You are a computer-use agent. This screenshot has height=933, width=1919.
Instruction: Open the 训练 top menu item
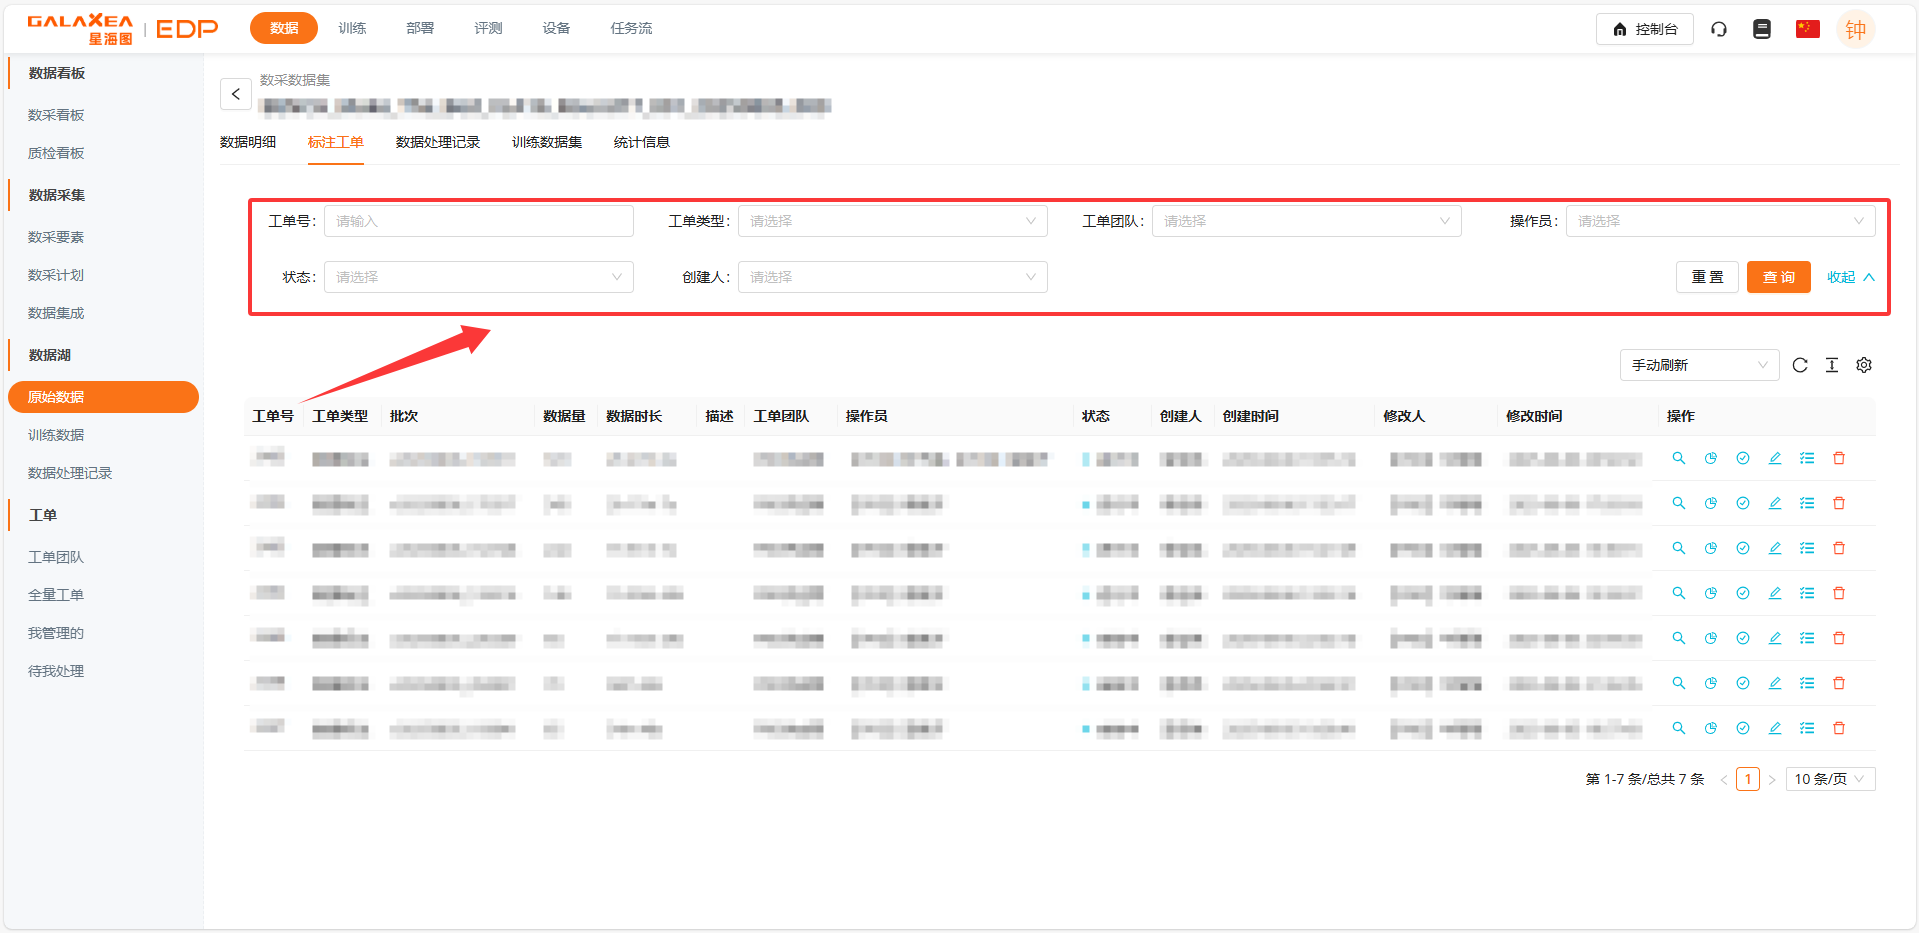[x=352, y=28]
